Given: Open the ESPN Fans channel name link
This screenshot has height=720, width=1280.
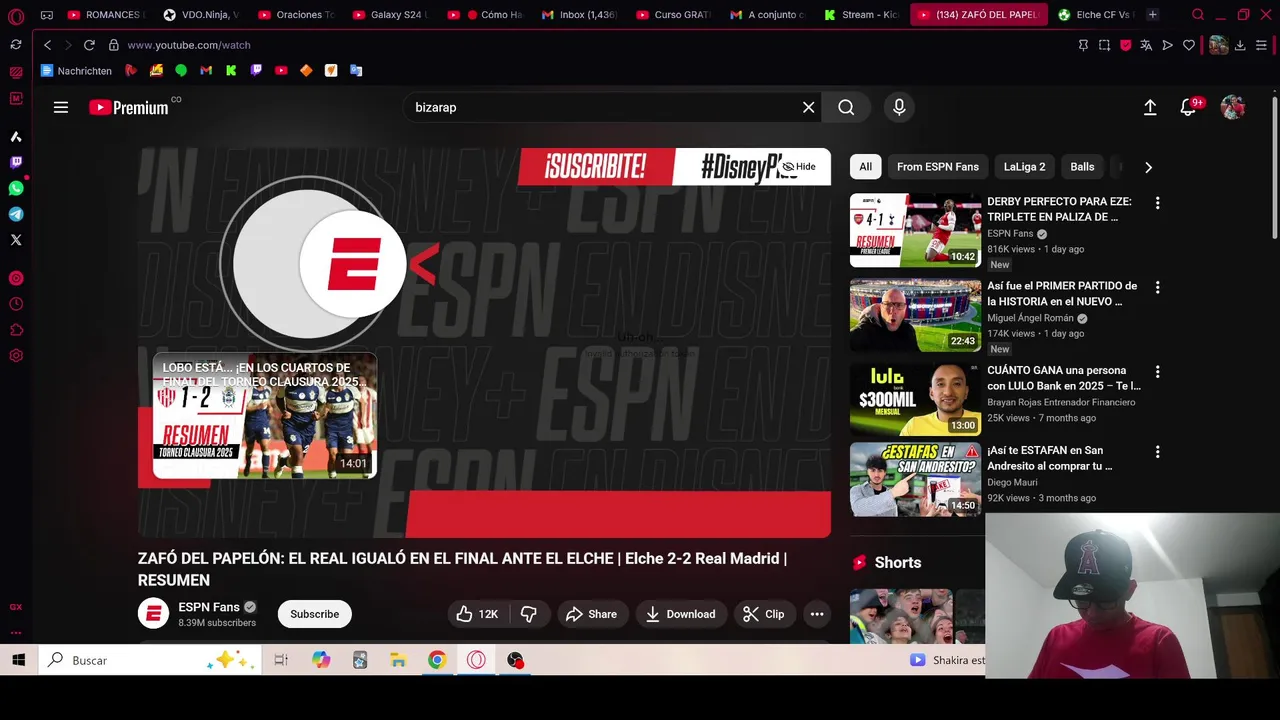Looking at the screenshot, I should pyautogui.click(x=208, y=607).
